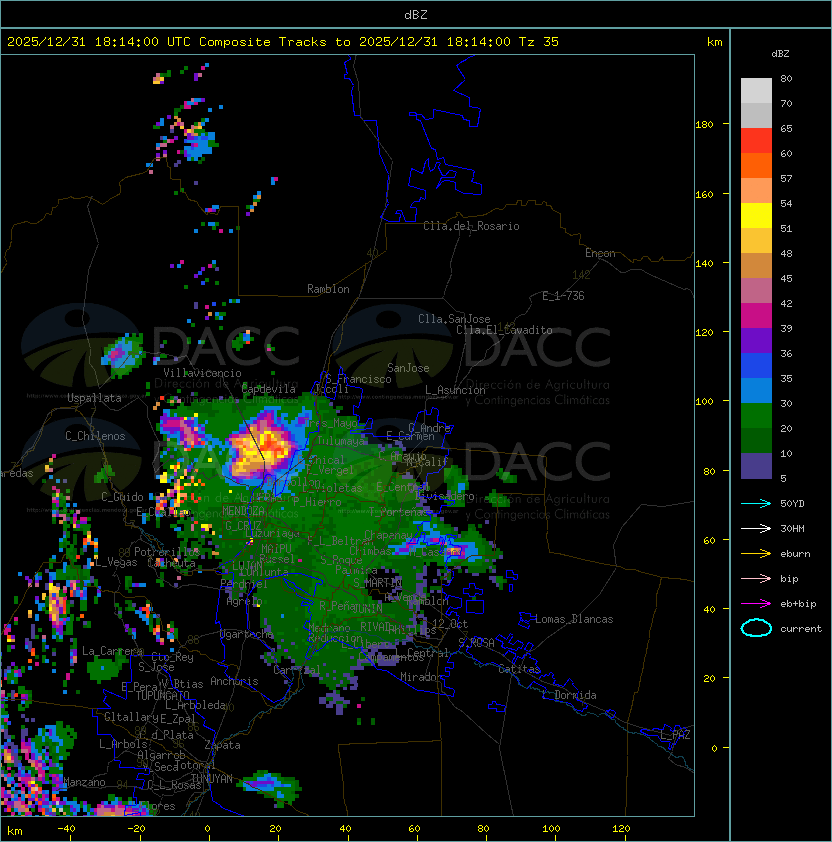Click the Manzano map label
832x842 pixels.
(84, 782)
